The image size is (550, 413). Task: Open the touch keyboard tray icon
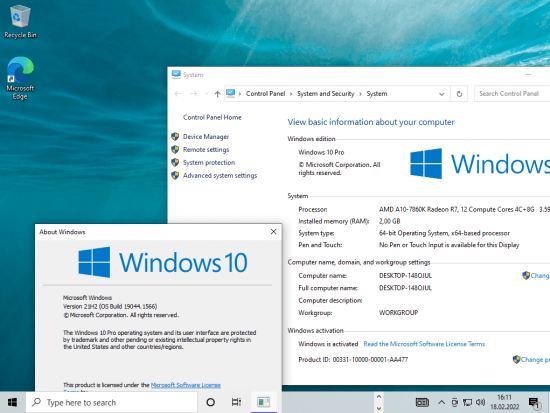[x=422, y=402]
